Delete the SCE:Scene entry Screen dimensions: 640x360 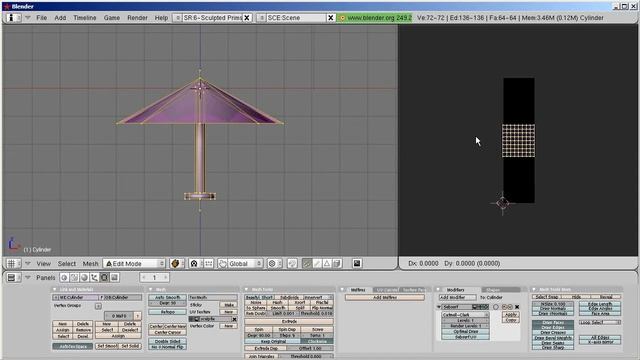tap(331, 18)
